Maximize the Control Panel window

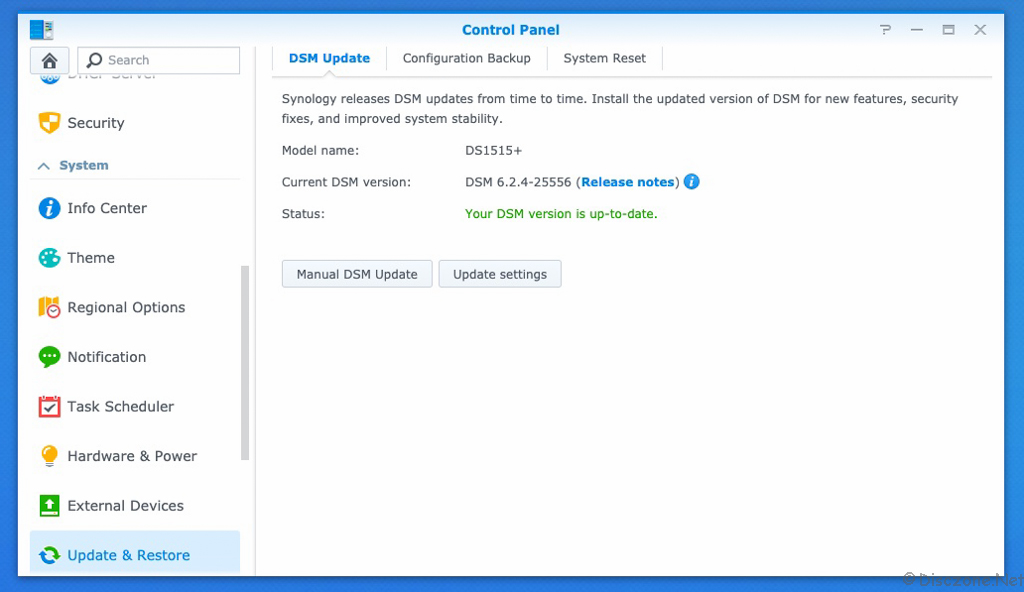coord(948,30)
